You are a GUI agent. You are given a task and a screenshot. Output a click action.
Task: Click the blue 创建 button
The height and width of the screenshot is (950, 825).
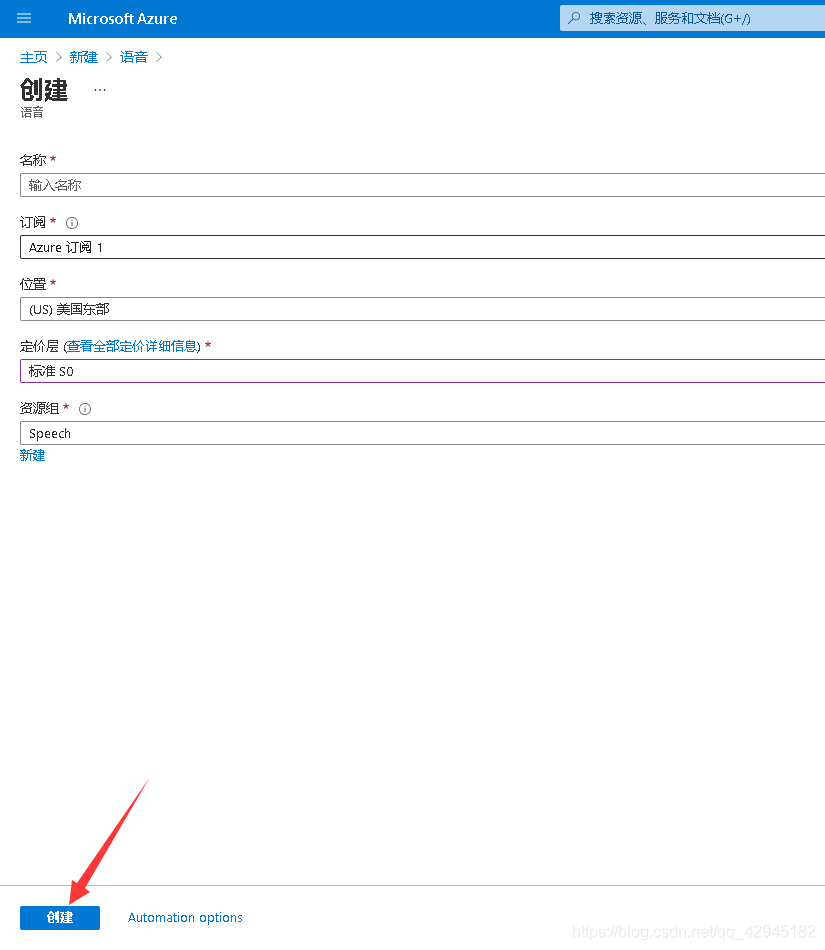[60, 917]
